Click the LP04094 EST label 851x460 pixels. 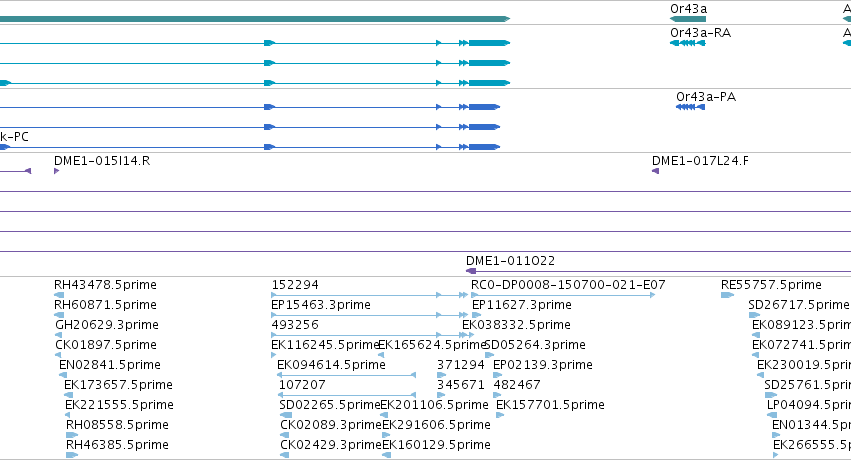[809, 405]
